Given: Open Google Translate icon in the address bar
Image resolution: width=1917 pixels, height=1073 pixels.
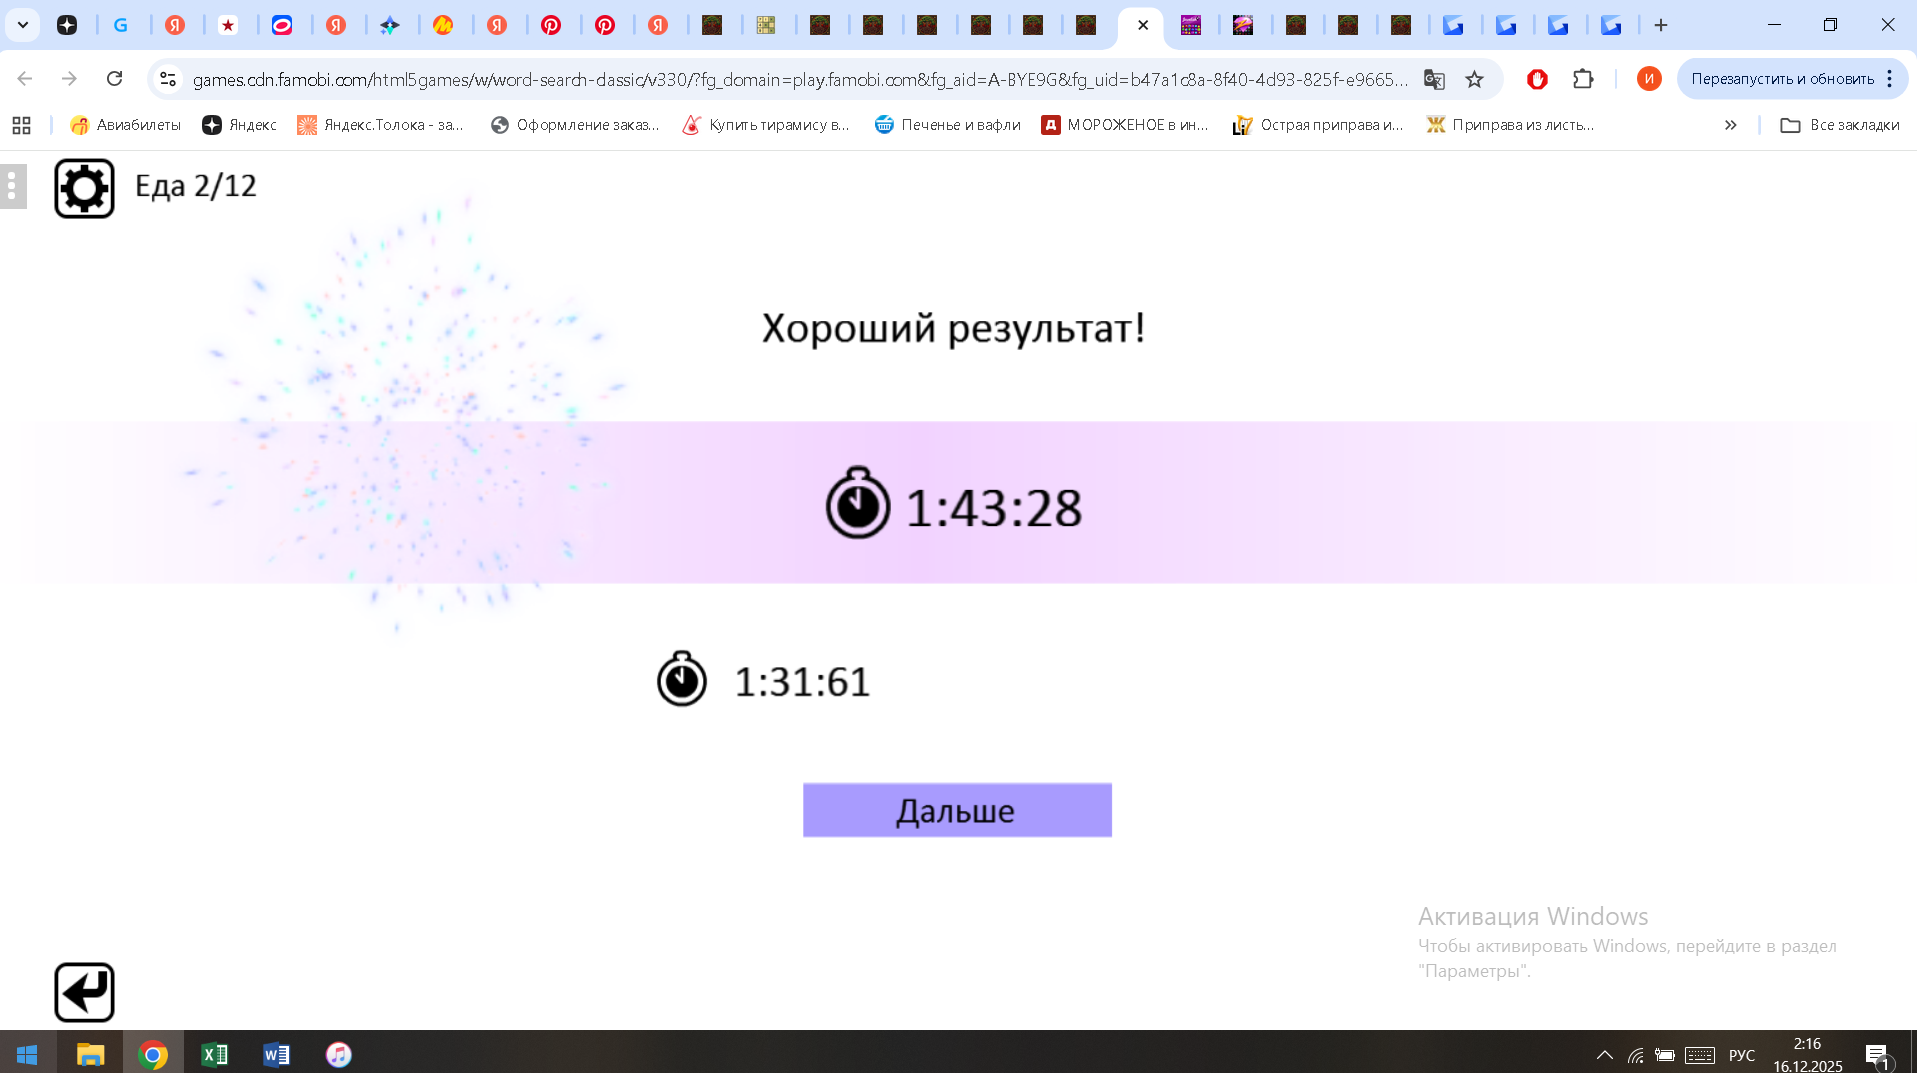Looking at the screenshot, I should [1434, 79].
